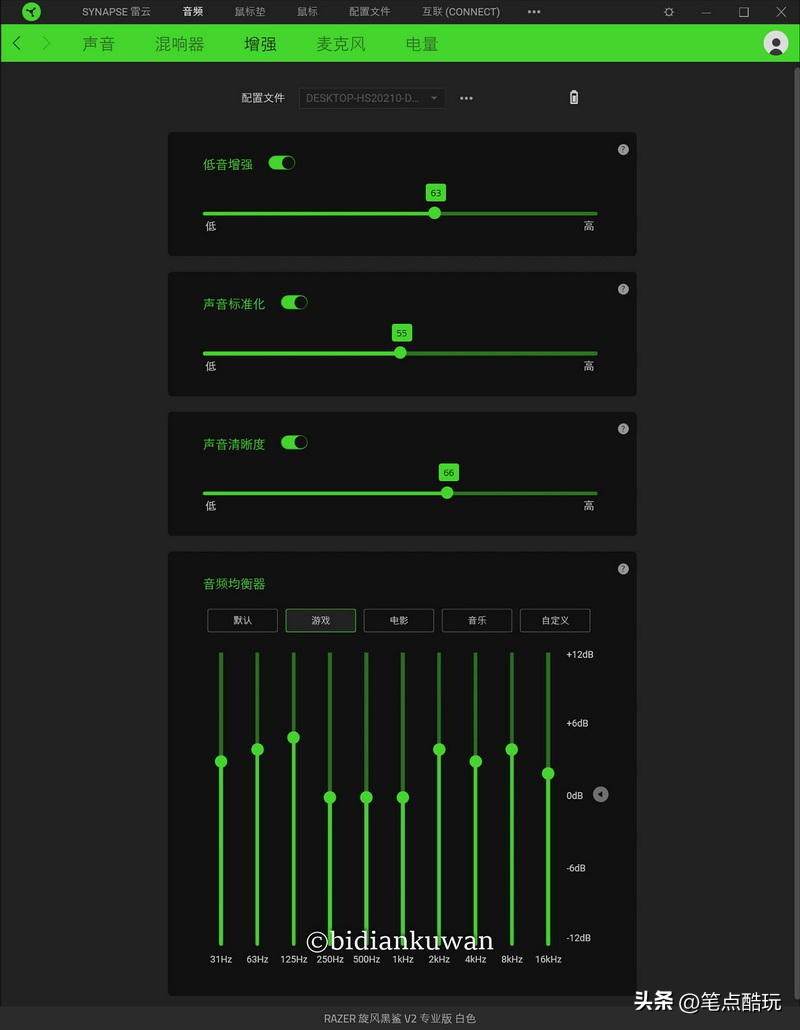Viewport: 800px width, 1030px height.
Task: Click the RAZER 旋风黑鲨 V2 device name
Action: pos(399,1018)
